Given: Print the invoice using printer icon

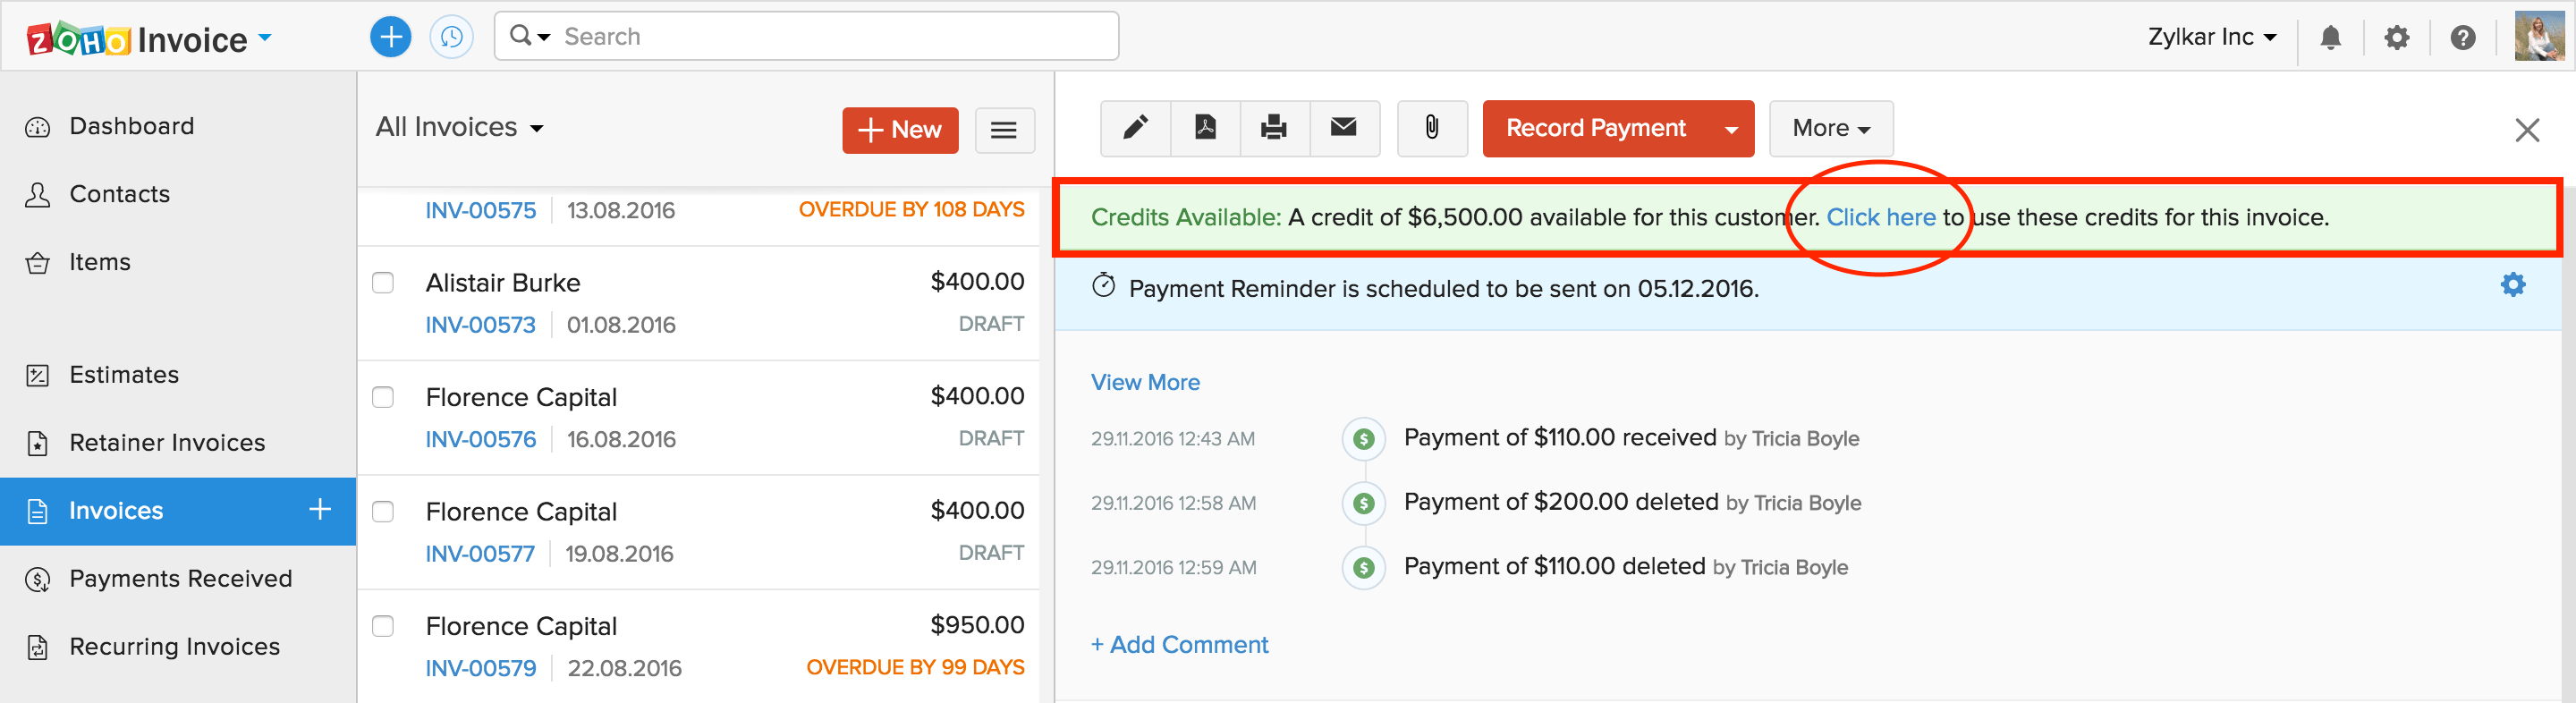Looking at the screenshot, I should (1274, 128).
